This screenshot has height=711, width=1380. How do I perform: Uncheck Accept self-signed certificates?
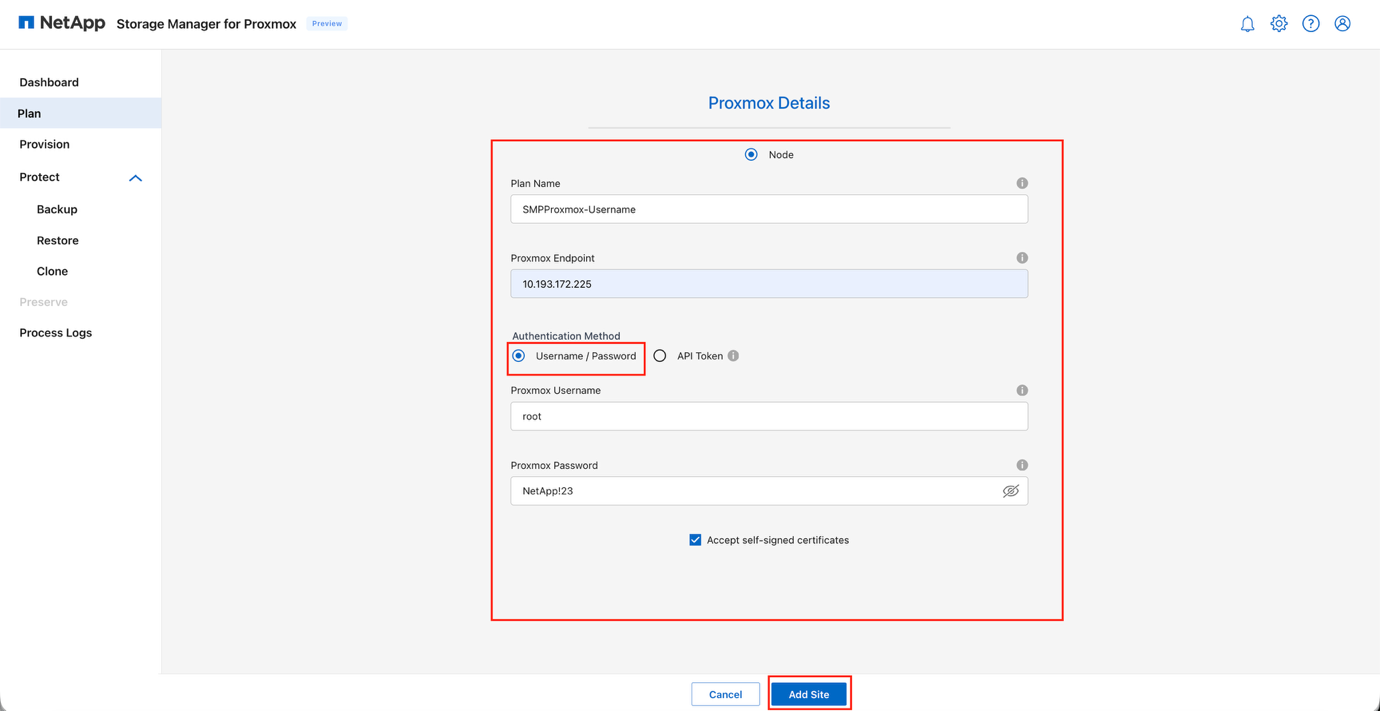click(x=695, y=539)
